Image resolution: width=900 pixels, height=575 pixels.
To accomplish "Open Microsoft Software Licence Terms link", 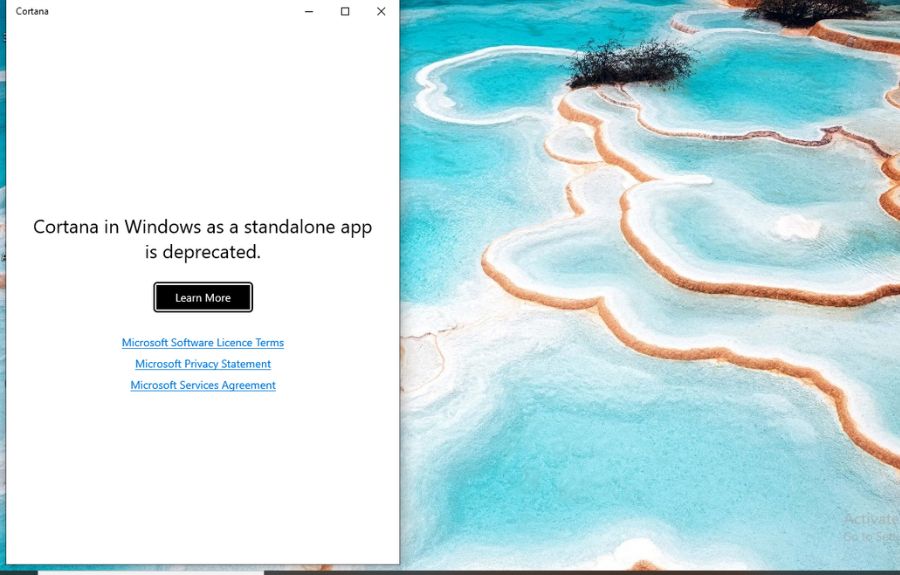I will [203, 343].
